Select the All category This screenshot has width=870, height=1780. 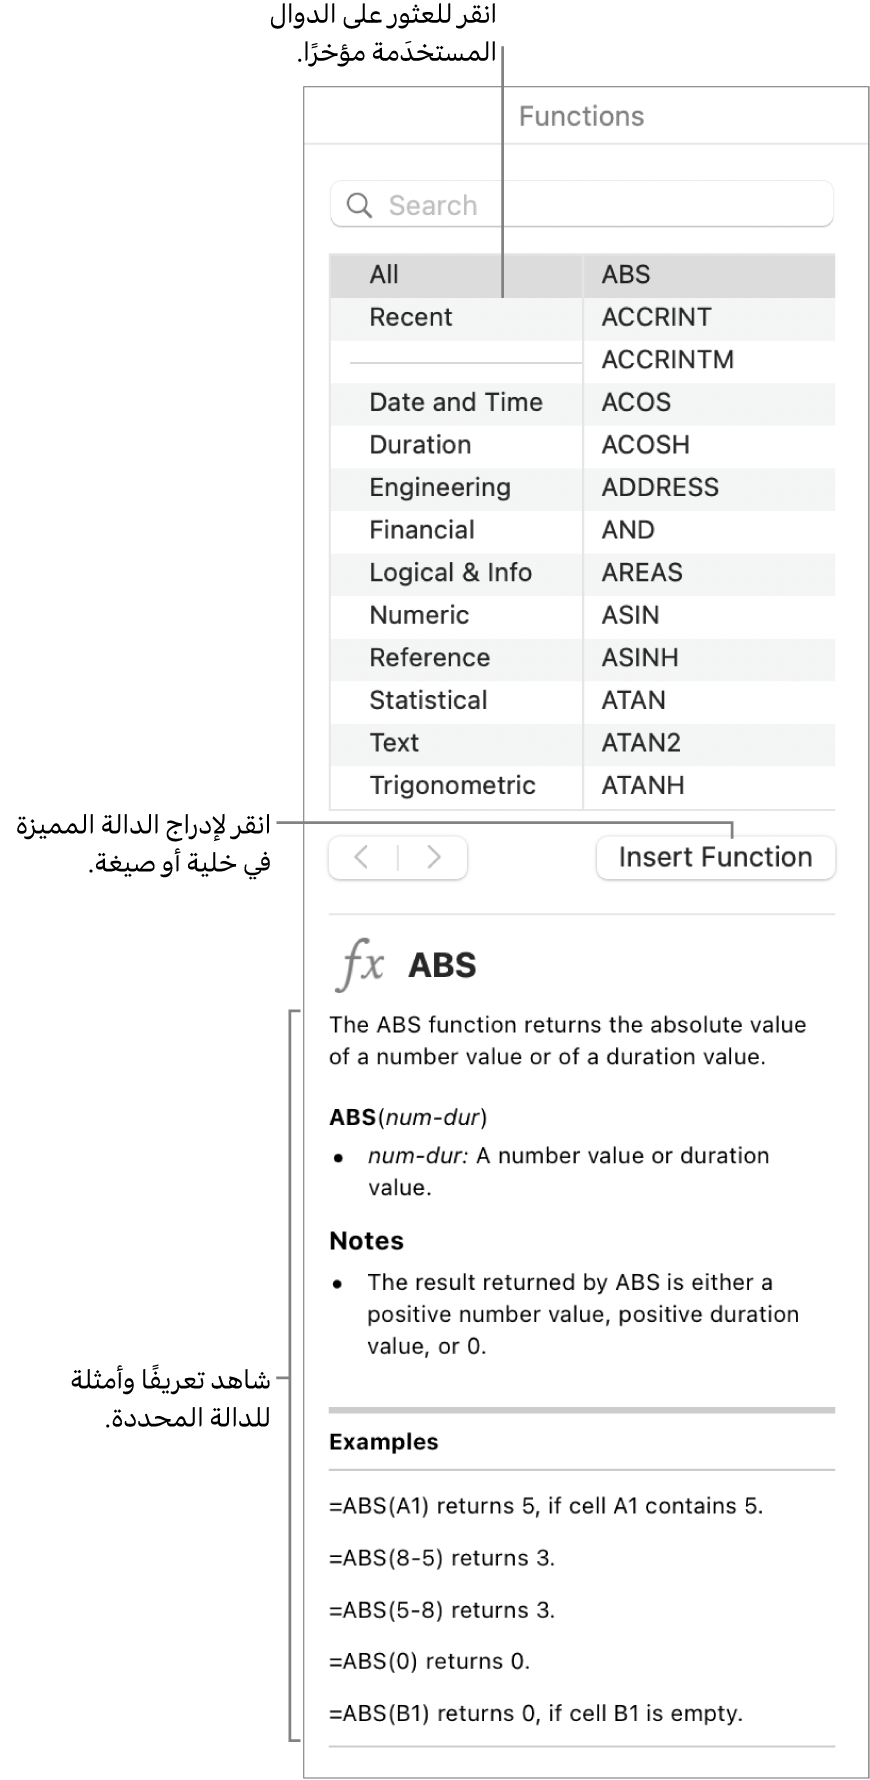384,275
